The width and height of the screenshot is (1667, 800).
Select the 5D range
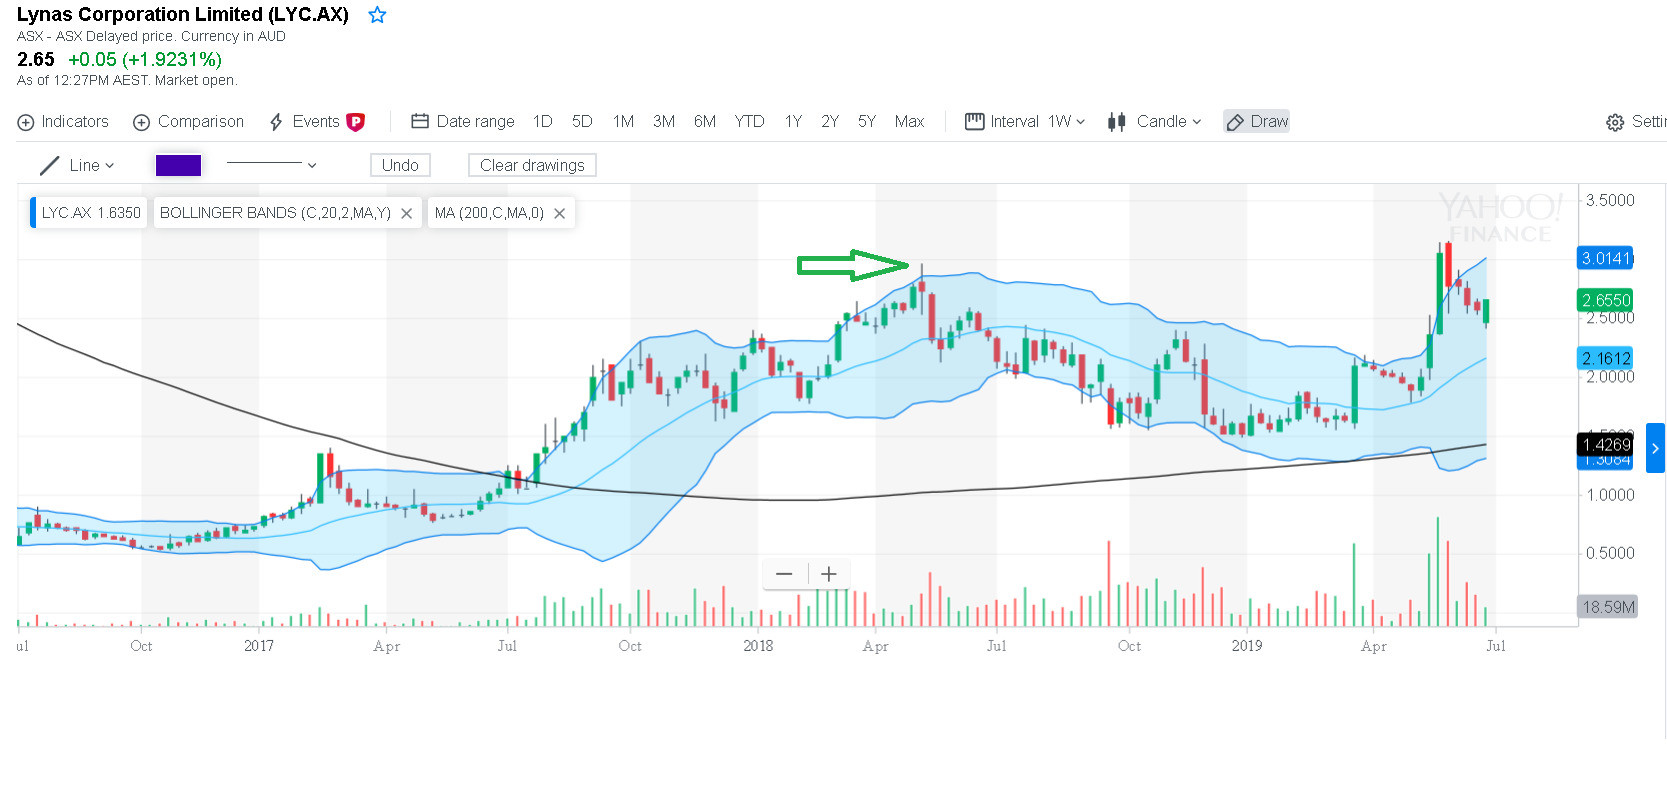(x=582, y=122)
